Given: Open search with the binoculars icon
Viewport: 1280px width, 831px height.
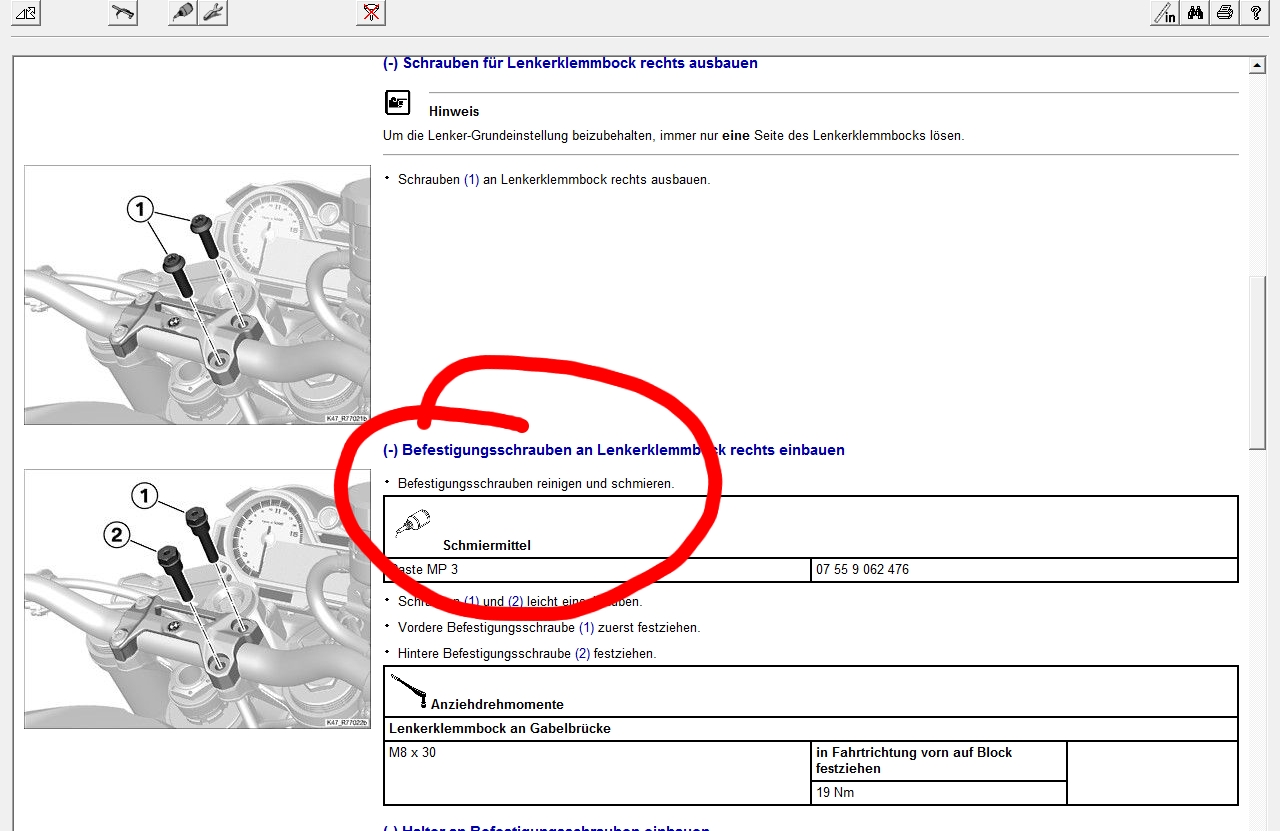Looking at the screenshot, I should point(1195,13).
